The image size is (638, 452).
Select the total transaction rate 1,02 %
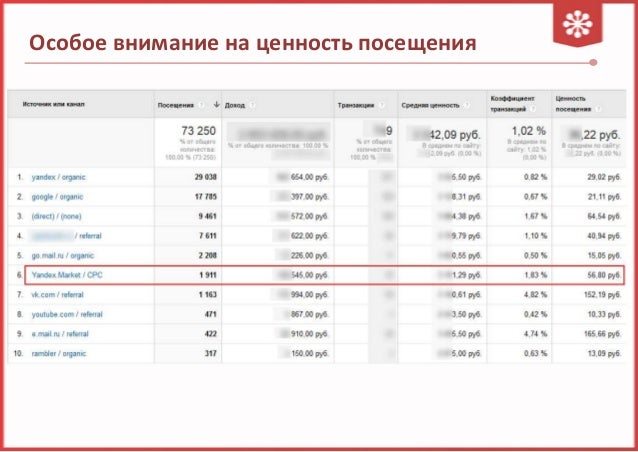[529, 131]
